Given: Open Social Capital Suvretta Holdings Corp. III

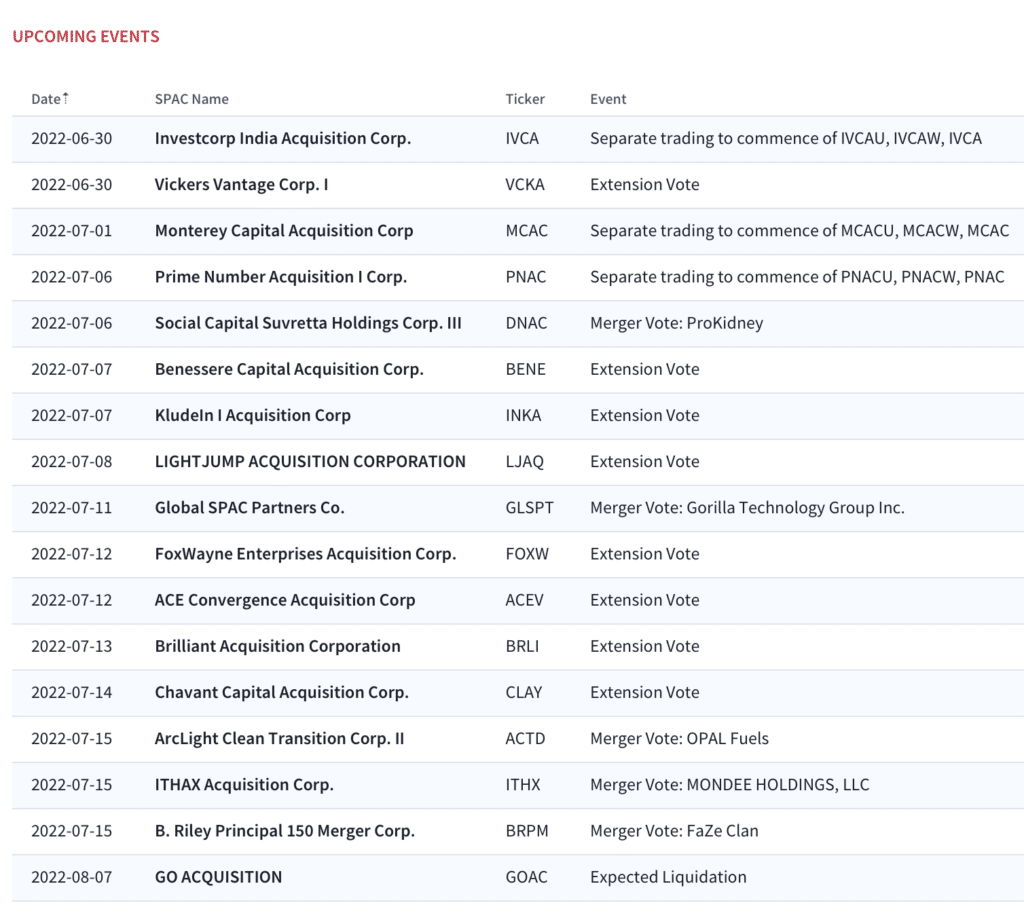Looking at the screenshot, I should point(308,323).
